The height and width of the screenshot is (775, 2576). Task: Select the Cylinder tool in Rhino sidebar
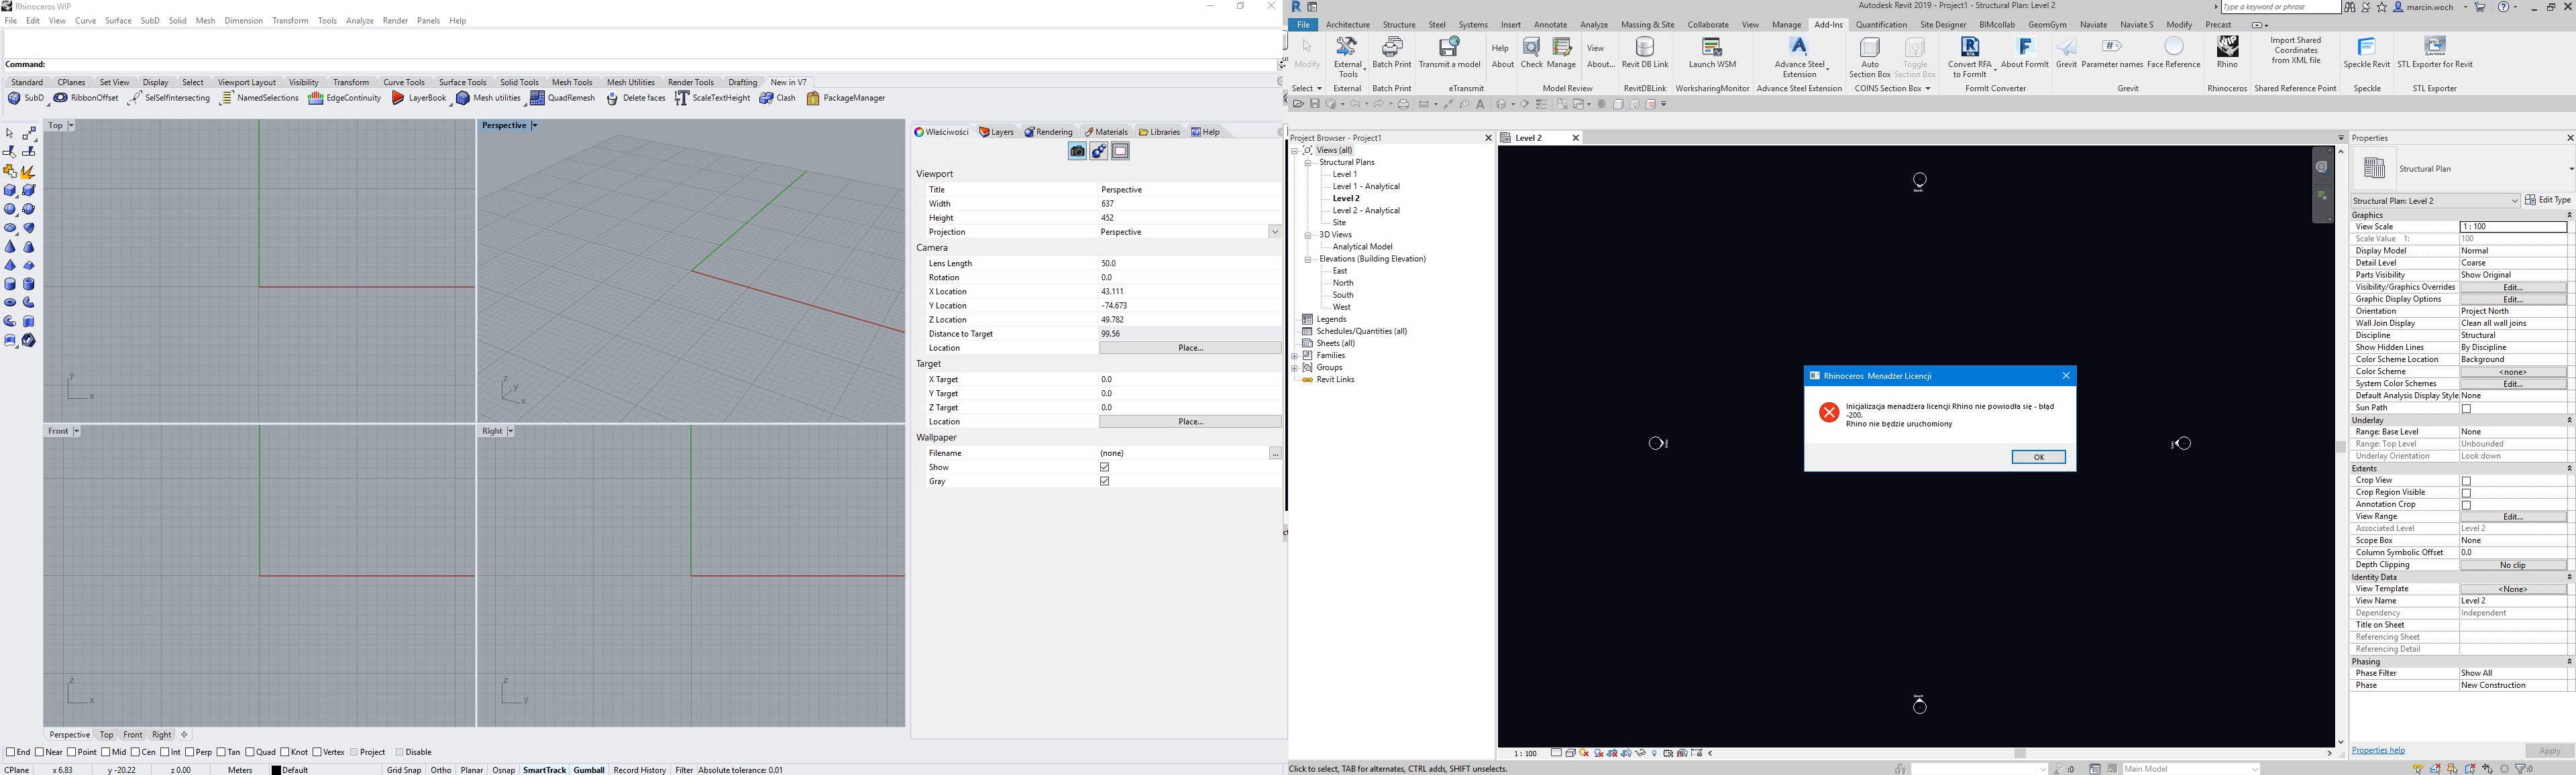tap(10, 284)
